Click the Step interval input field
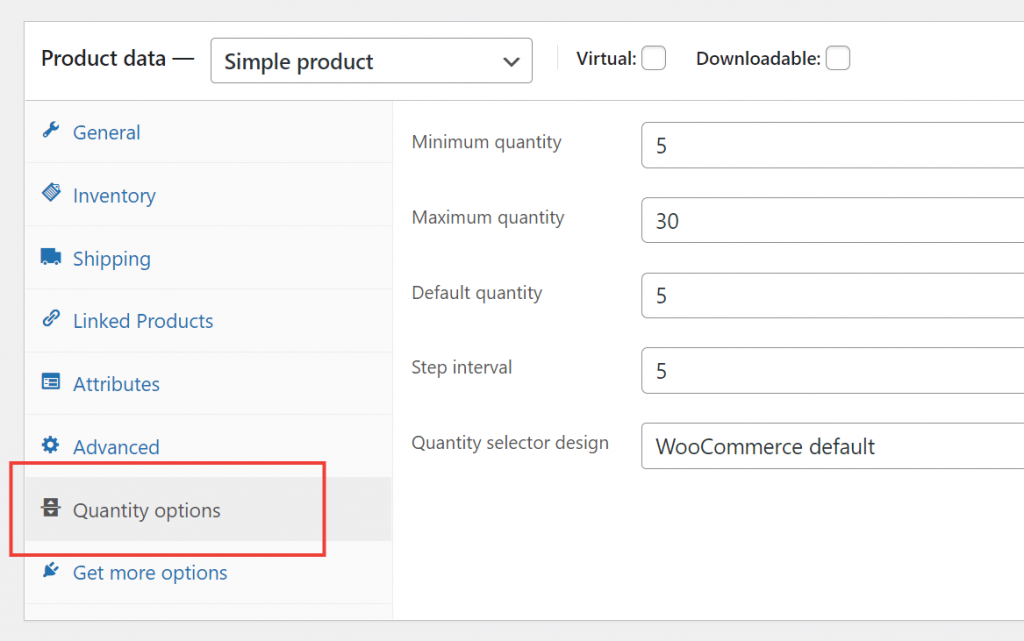 coord(830,370)
